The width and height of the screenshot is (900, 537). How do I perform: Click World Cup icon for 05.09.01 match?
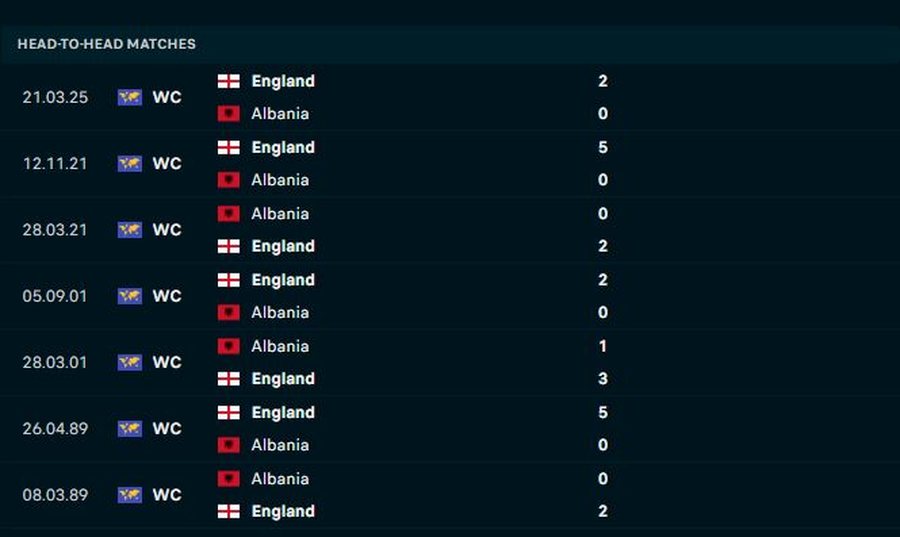[x=130, y=296]
